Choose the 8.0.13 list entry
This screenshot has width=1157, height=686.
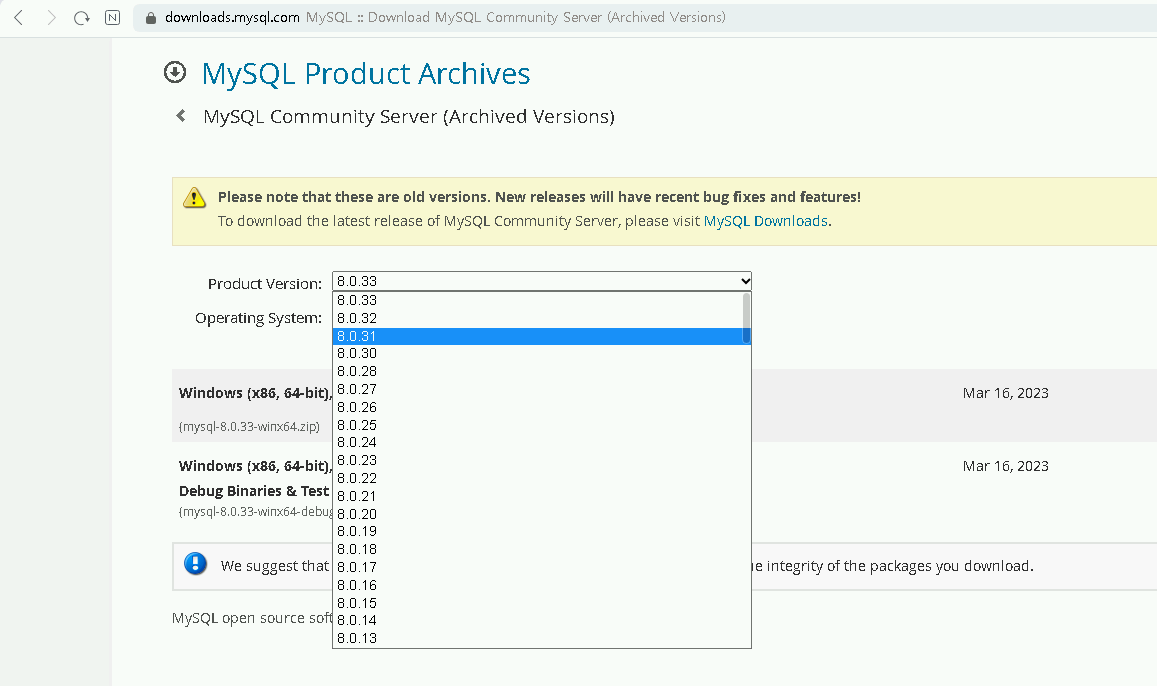tap(537, 638)
